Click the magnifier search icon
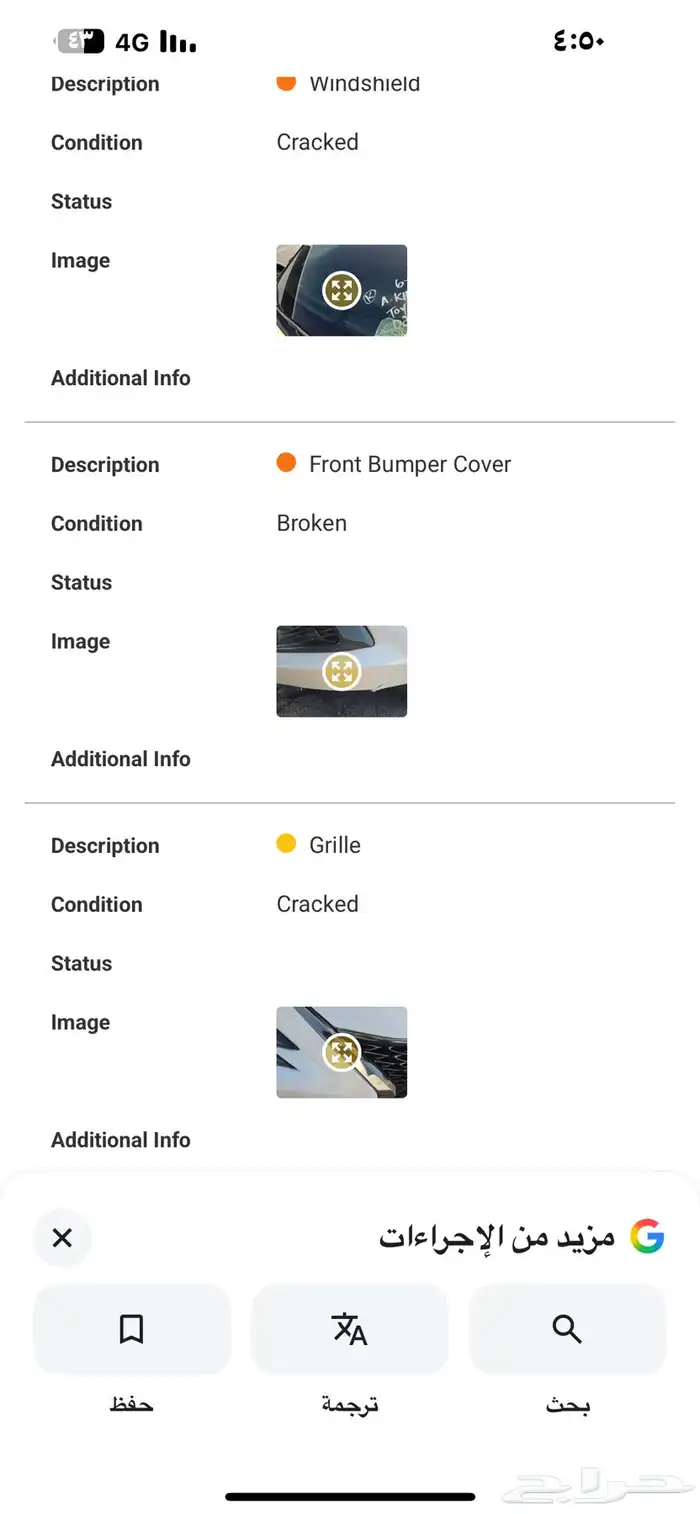The height and width of the screenshot is (1514, 700). click(567, 1329)
